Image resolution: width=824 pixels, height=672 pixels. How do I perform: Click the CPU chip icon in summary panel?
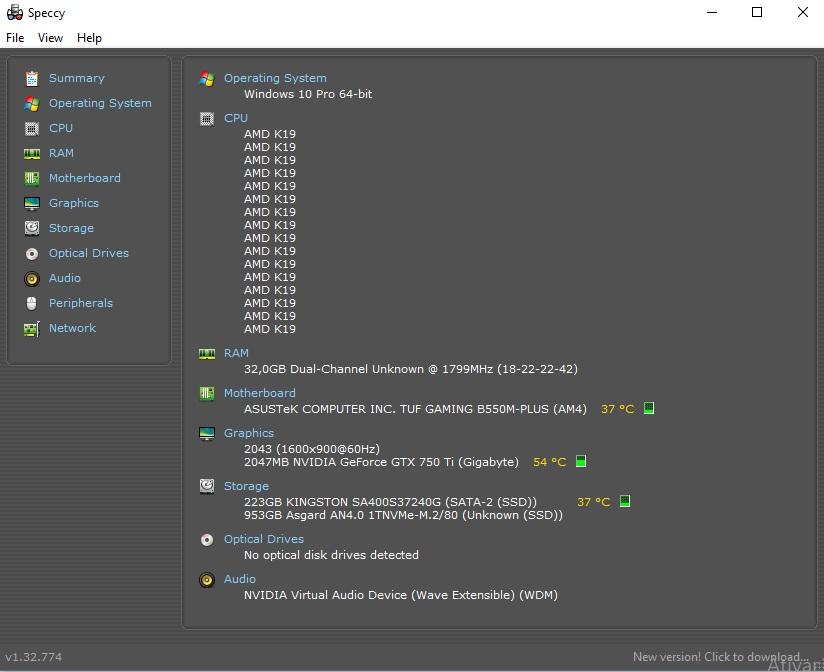click(x=207, y=119)
